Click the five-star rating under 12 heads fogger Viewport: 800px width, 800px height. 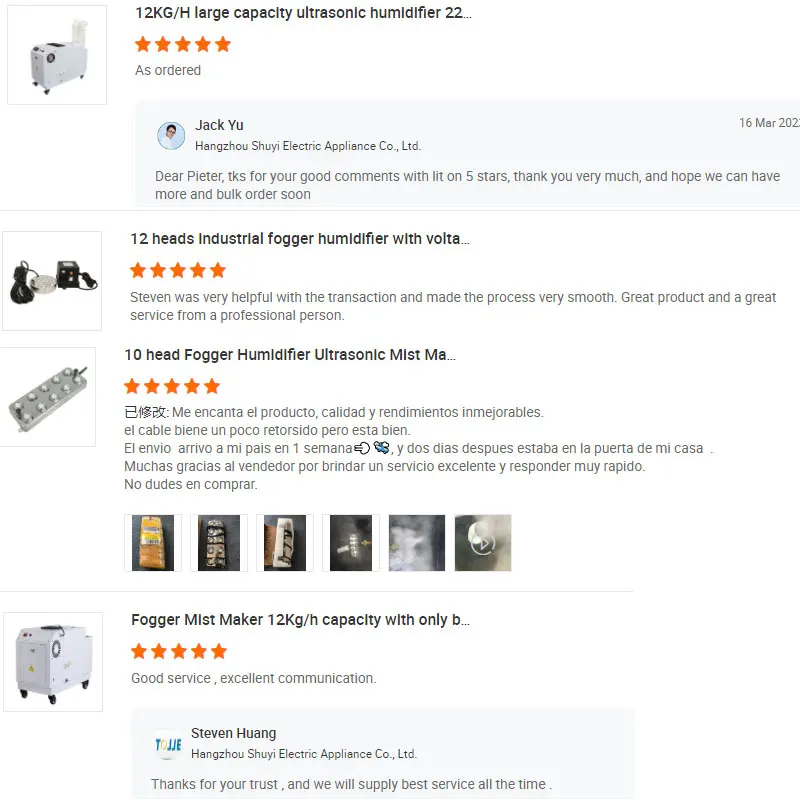click(178, 270)
